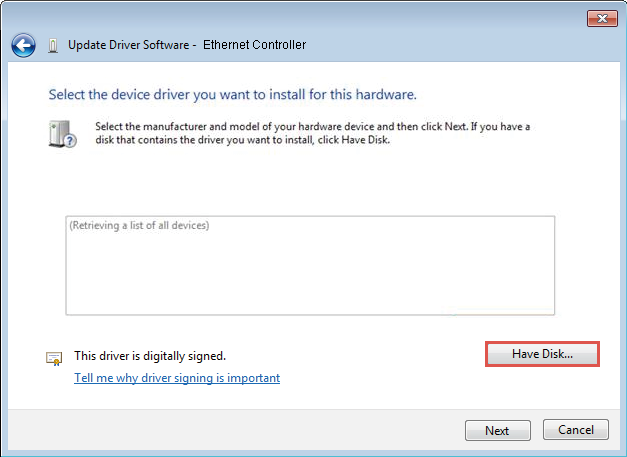Click the This driver is digitally signed text

pos(150,356)
